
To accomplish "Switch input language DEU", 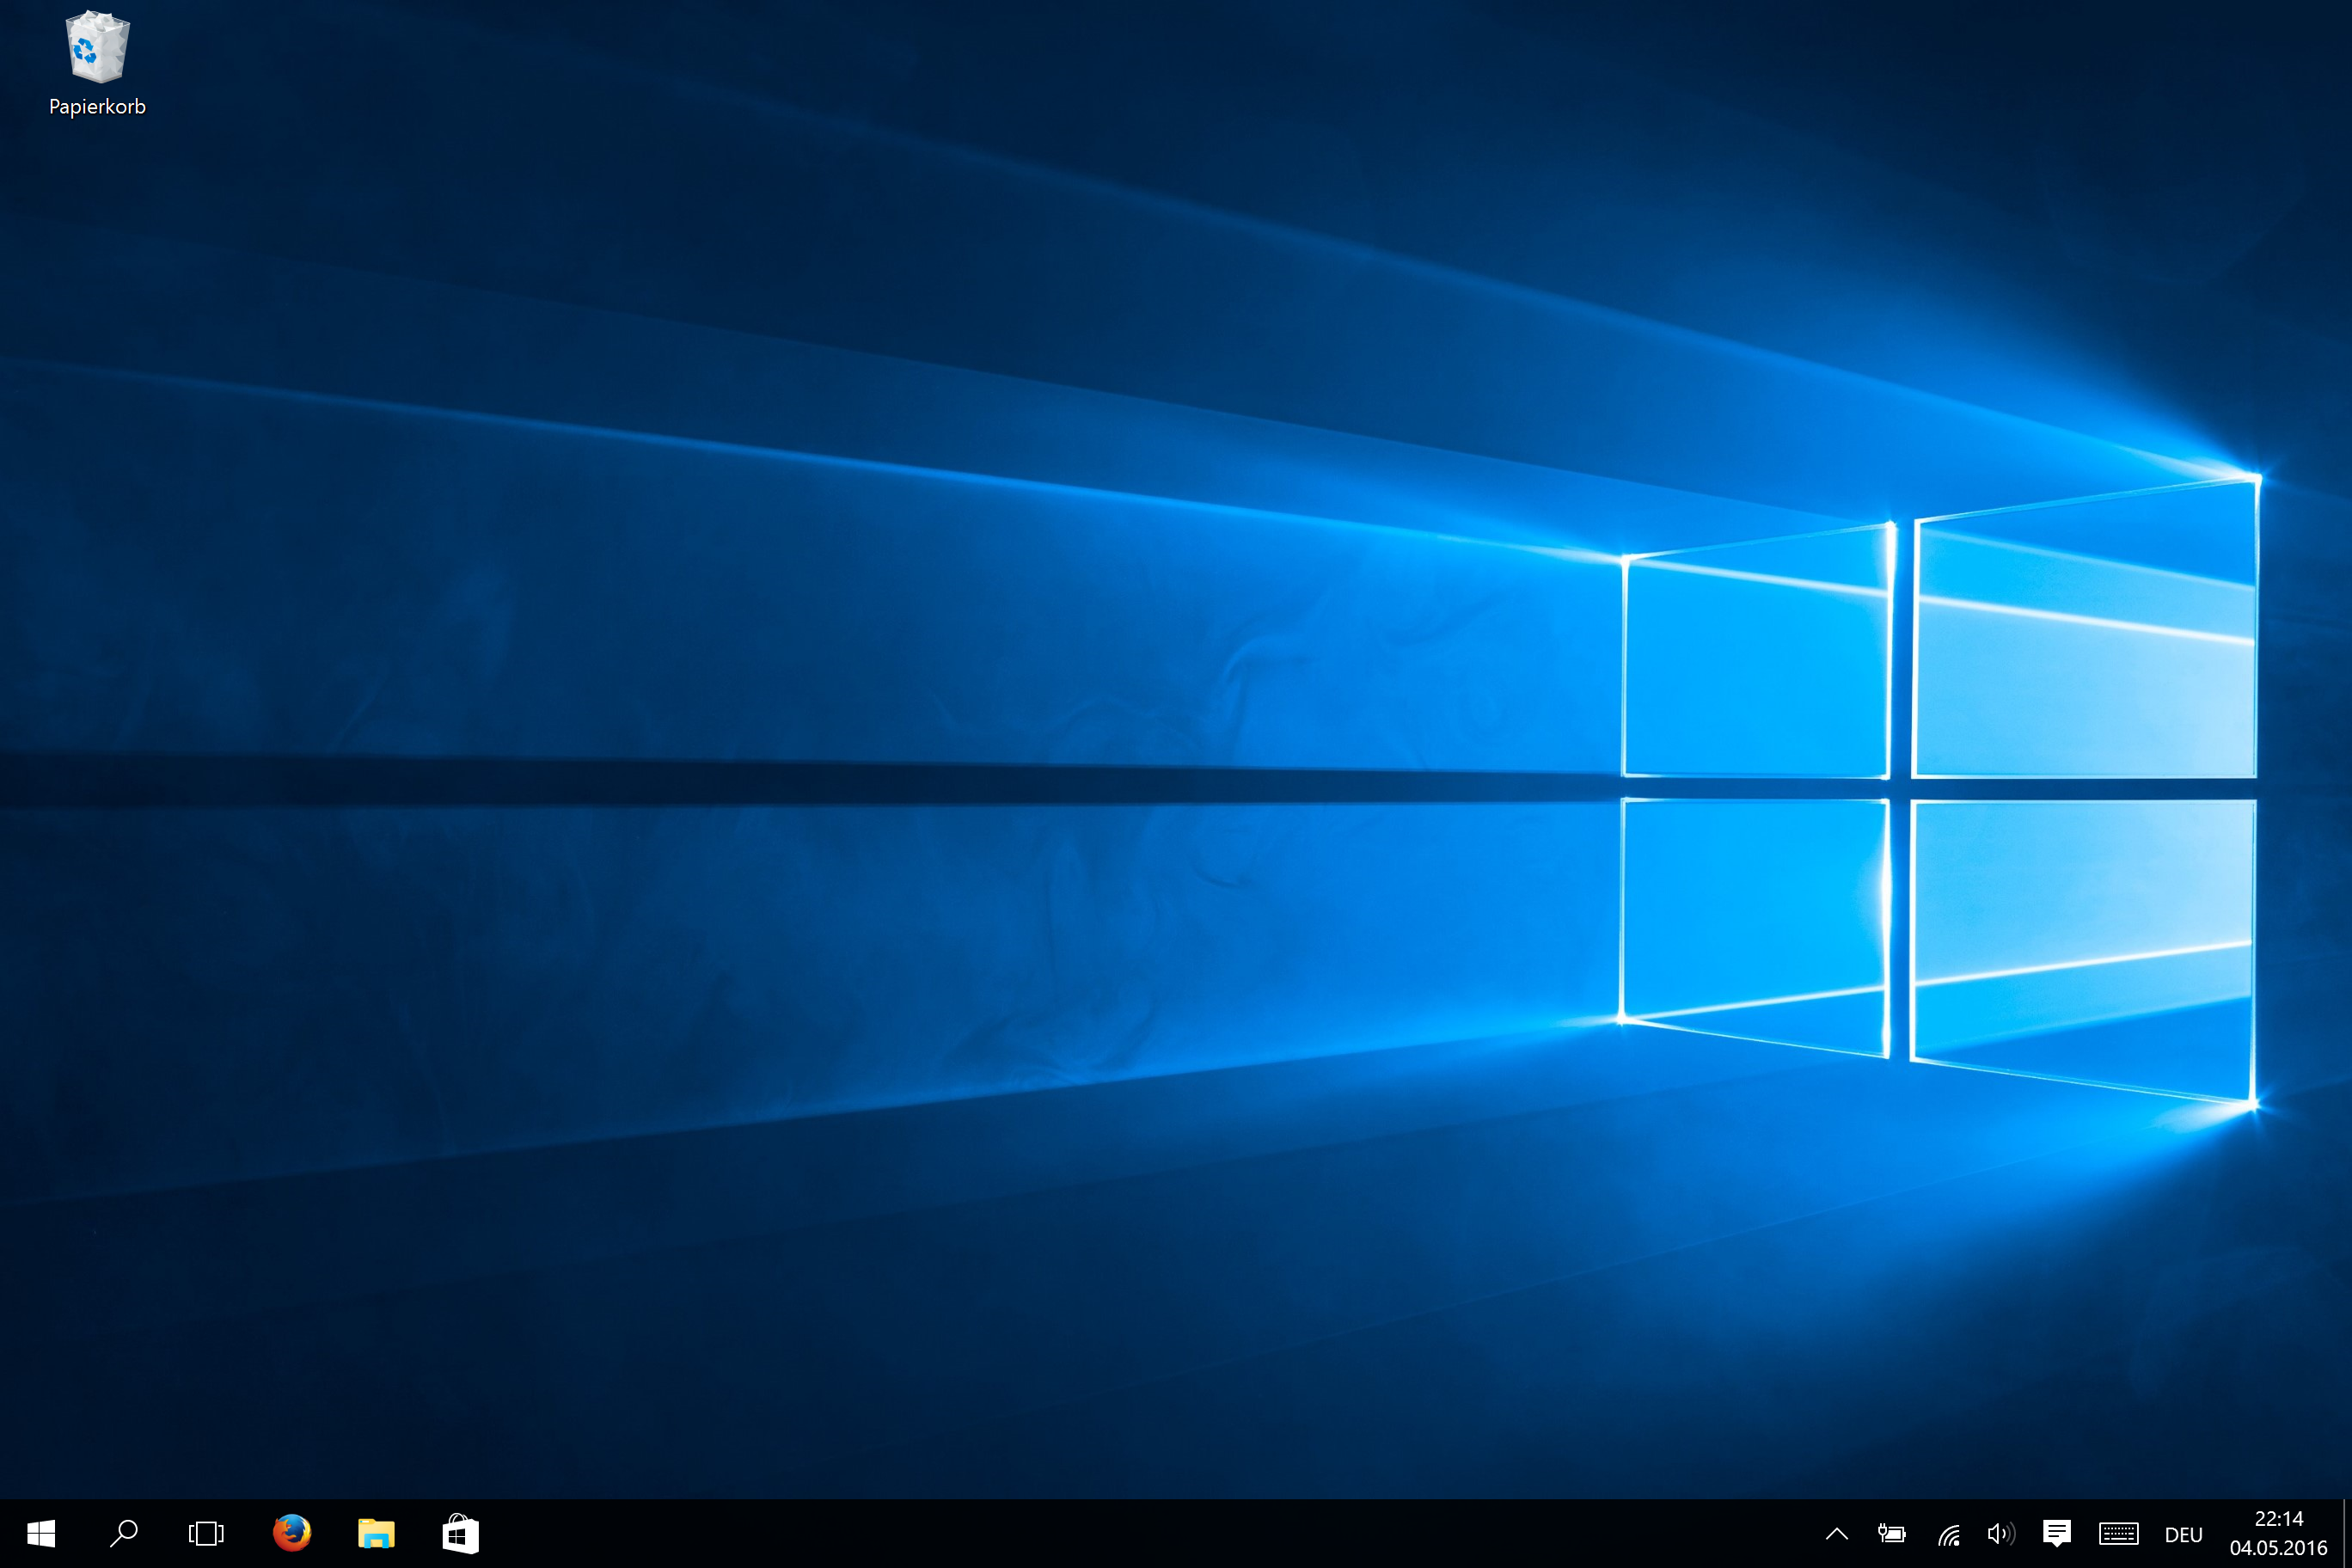I will (2183, 1534).
